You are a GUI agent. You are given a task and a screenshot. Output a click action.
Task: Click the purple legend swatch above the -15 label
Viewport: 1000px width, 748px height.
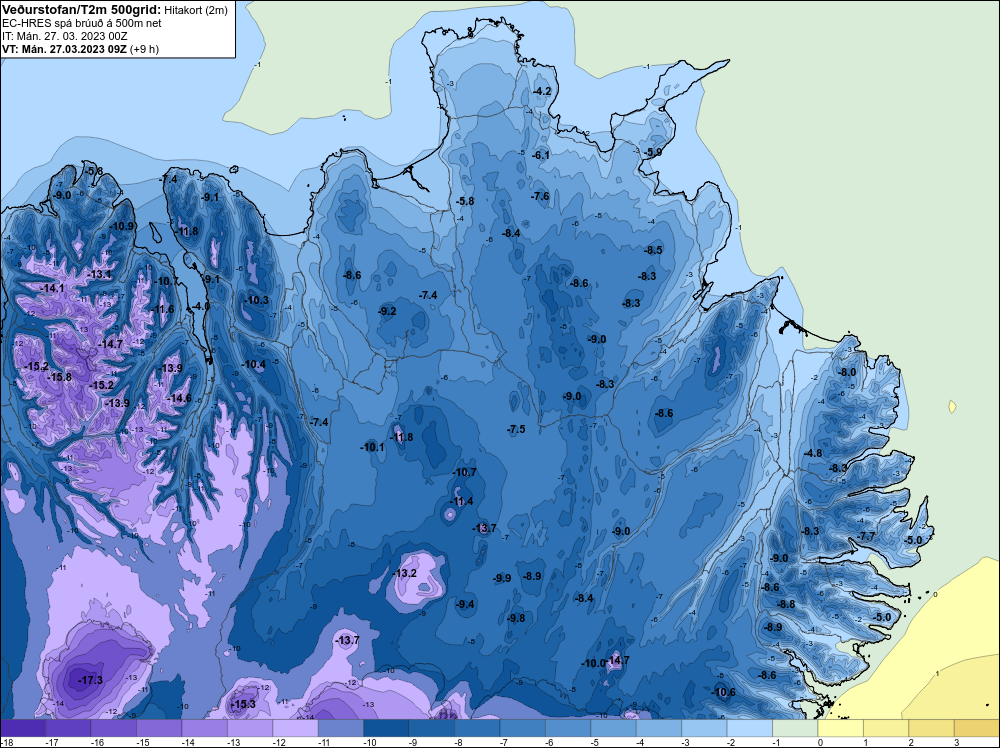[x=159, y=728]
